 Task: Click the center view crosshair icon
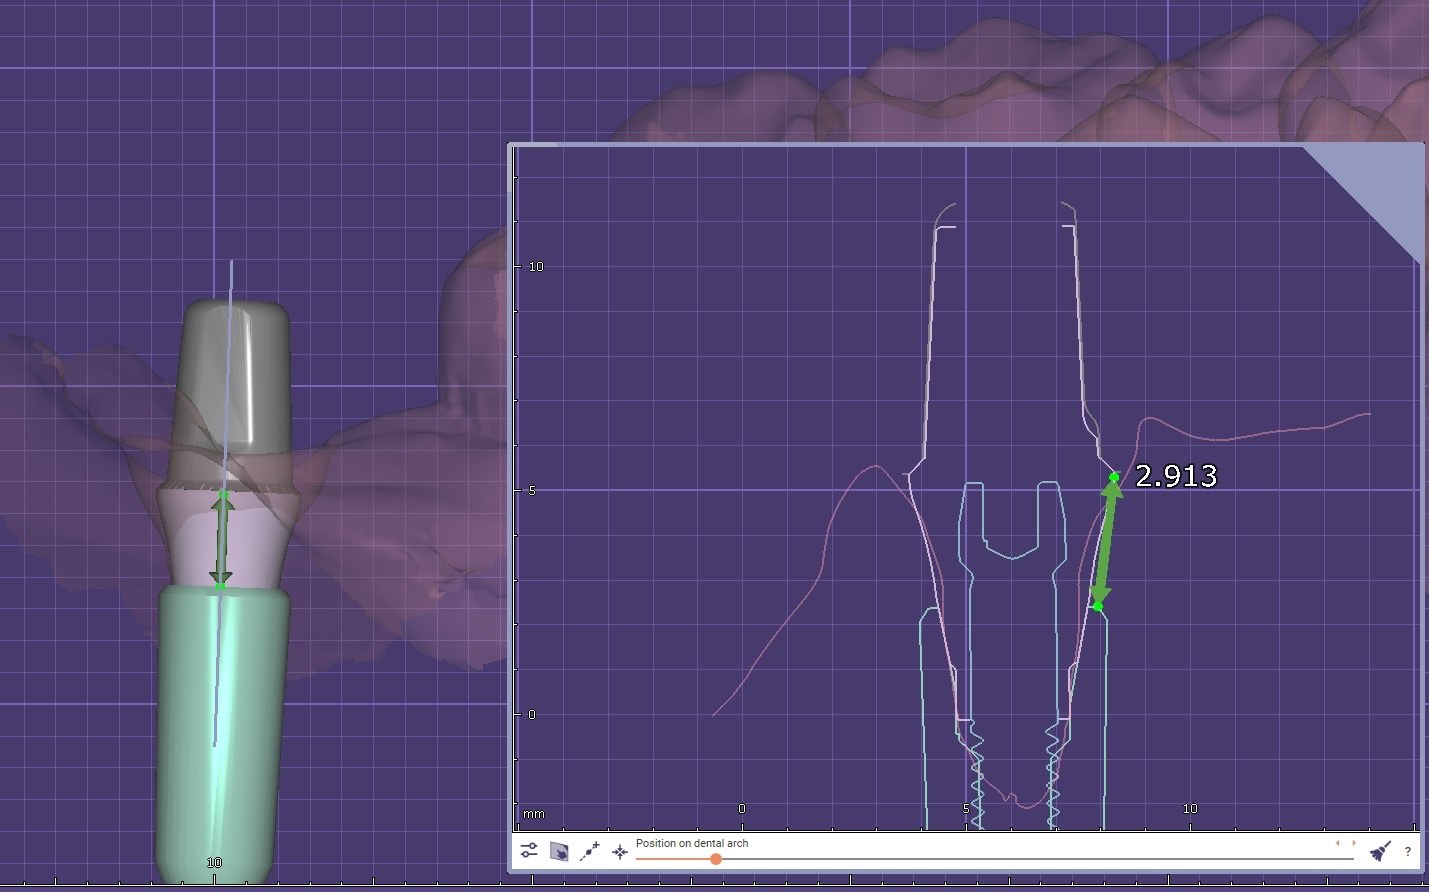[620, 852]
